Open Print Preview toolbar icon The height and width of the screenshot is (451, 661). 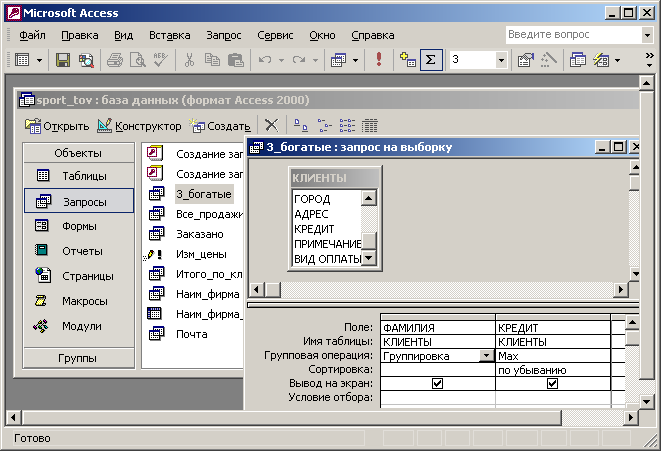click(137, 60)
